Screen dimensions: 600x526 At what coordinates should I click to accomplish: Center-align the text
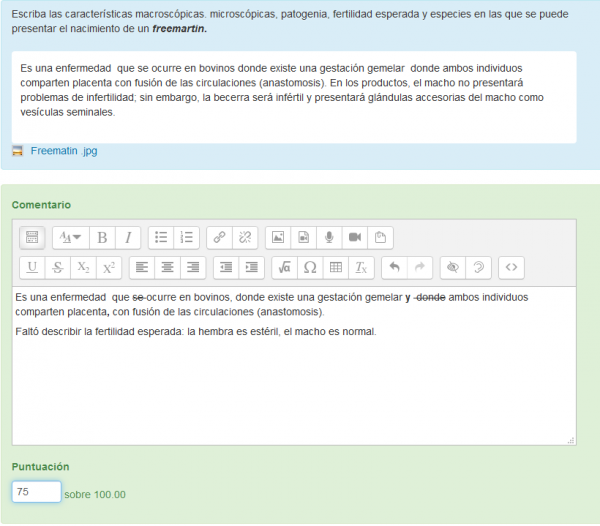[168, 267]
